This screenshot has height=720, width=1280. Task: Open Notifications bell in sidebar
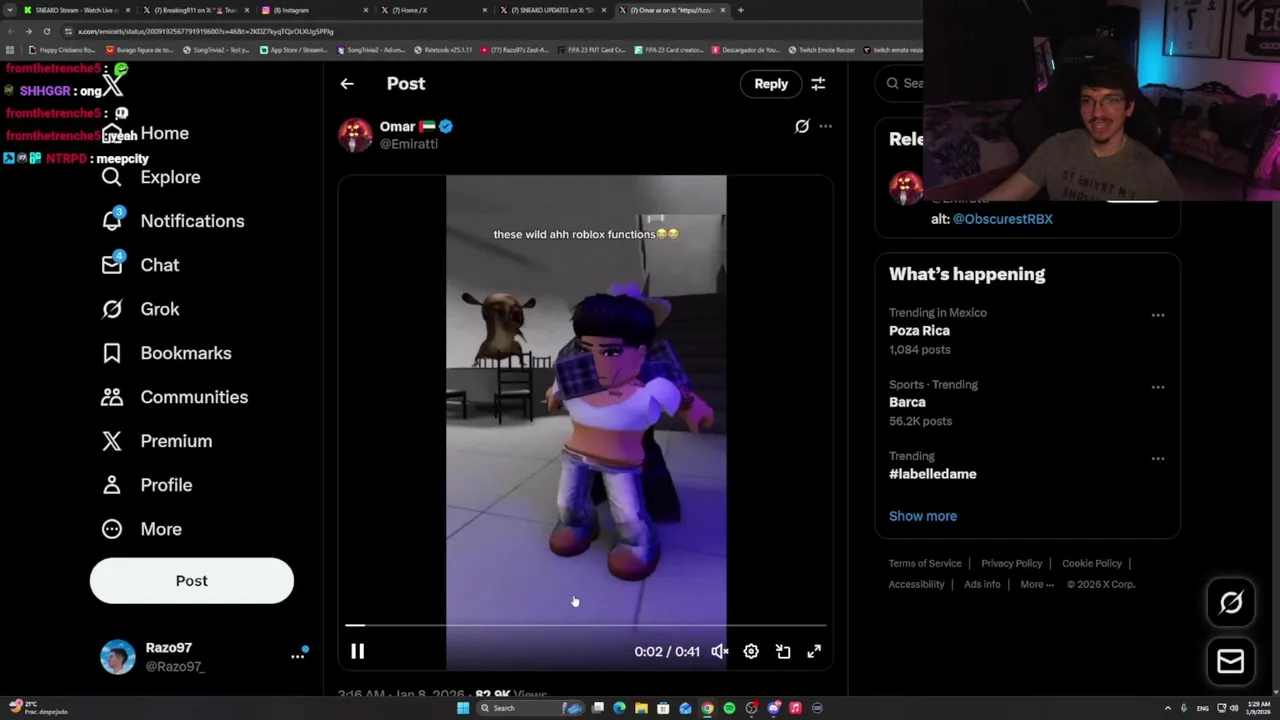click(x=172, y=221)
